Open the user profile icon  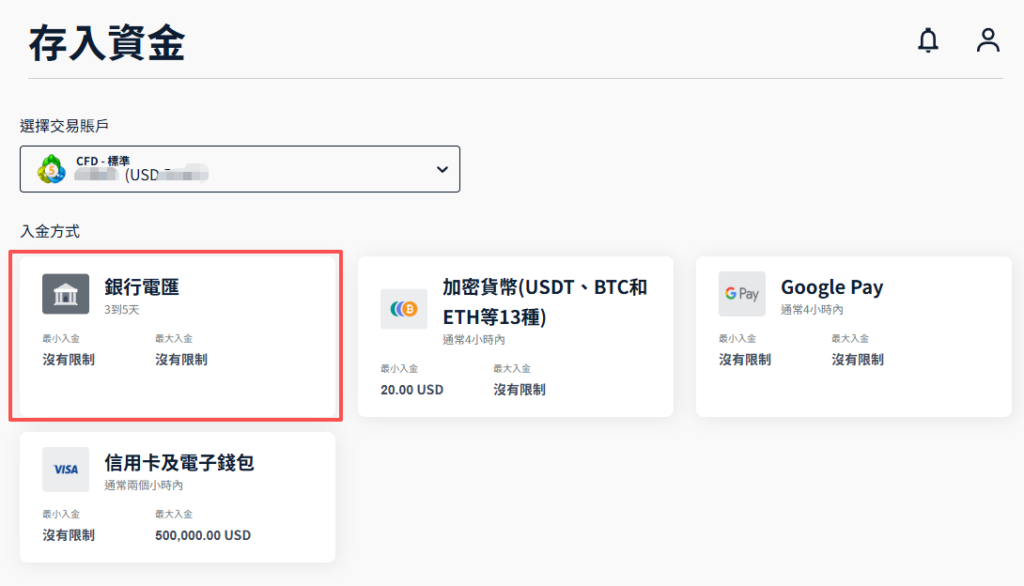click(988, 41)
